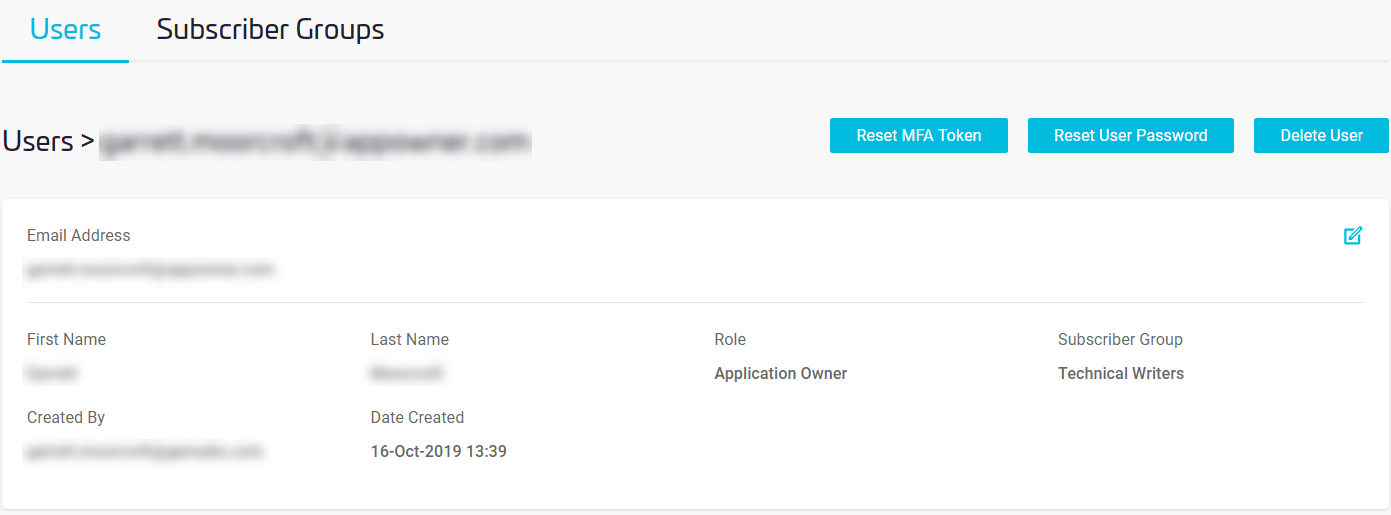Image resolution: width=1391 pixels, height=515 pixels.
Task: Switch to the Users tab
Action: click(65, 30)
